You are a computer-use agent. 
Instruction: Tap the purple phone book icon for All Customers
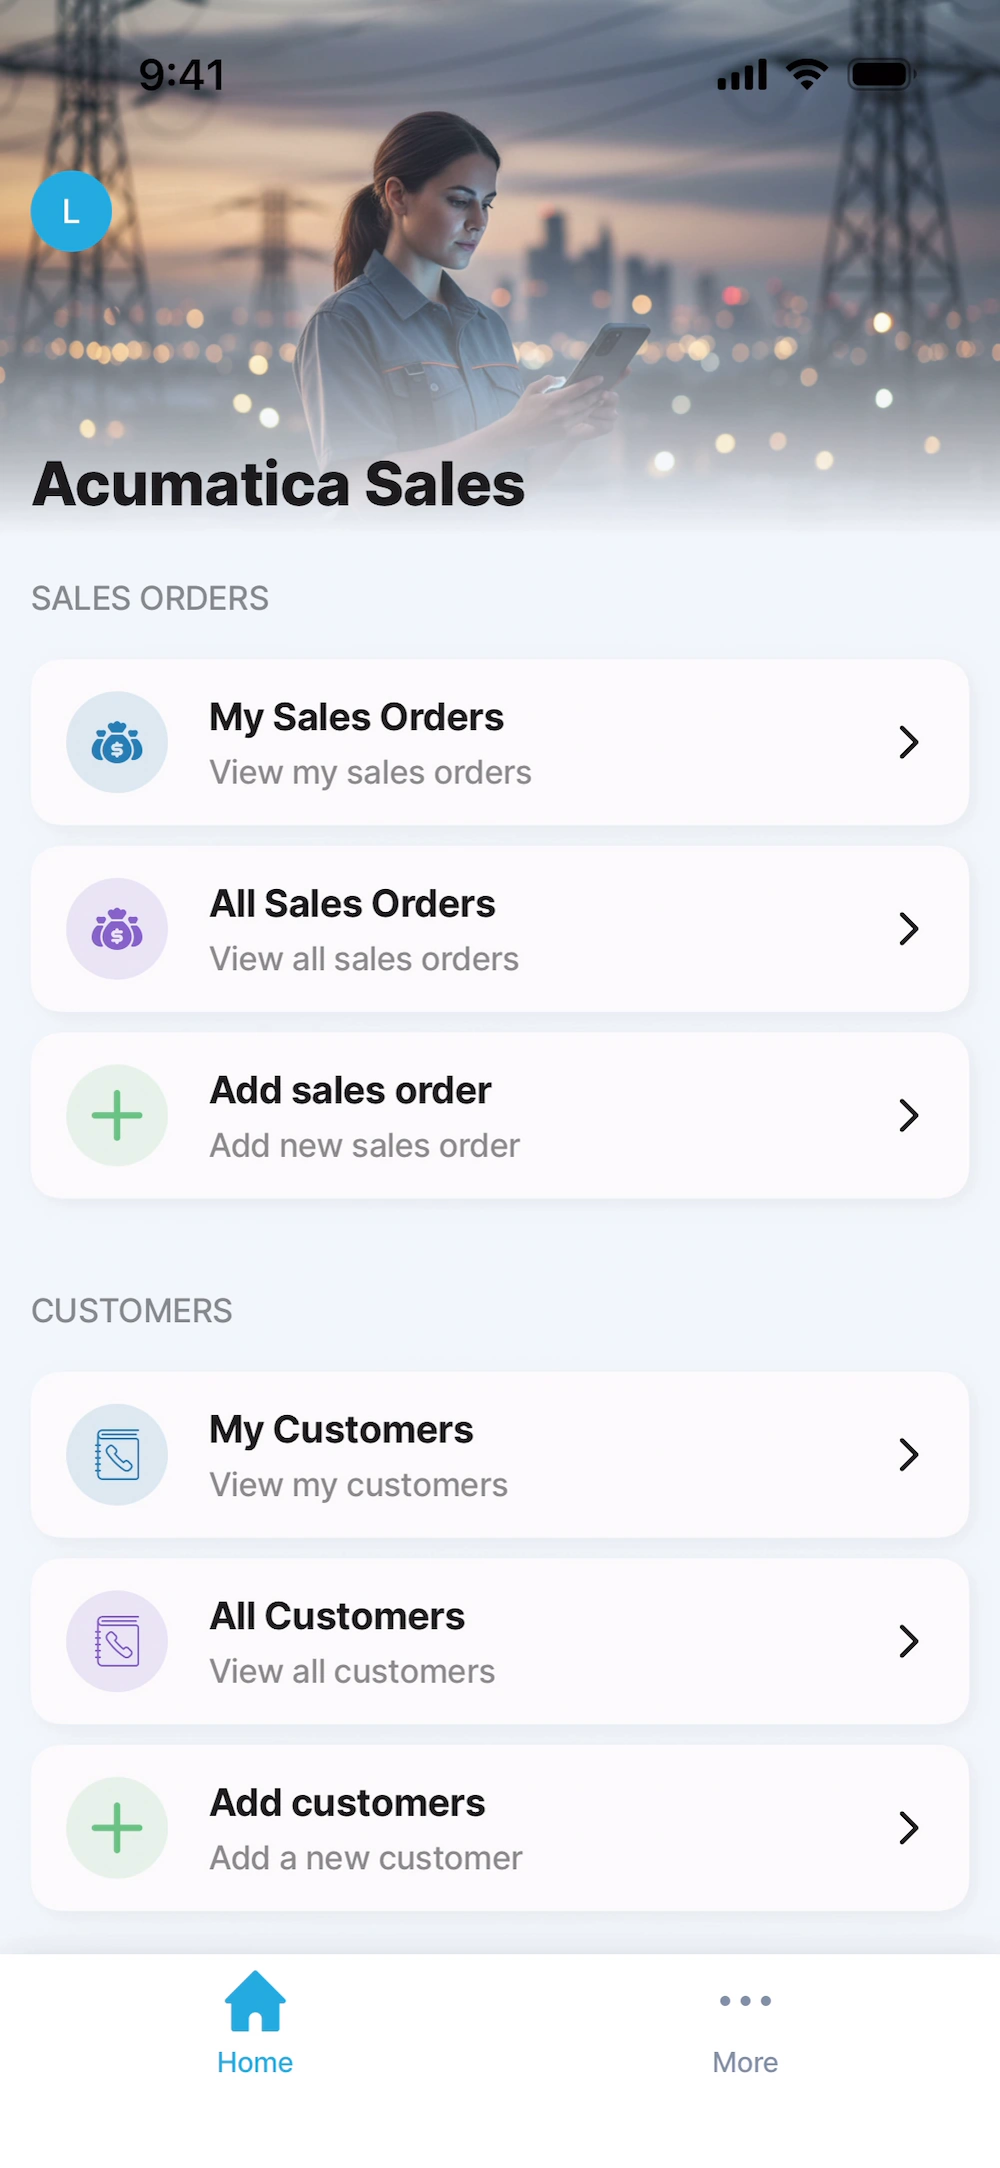pyautogui.click(x=117, y=1641)
